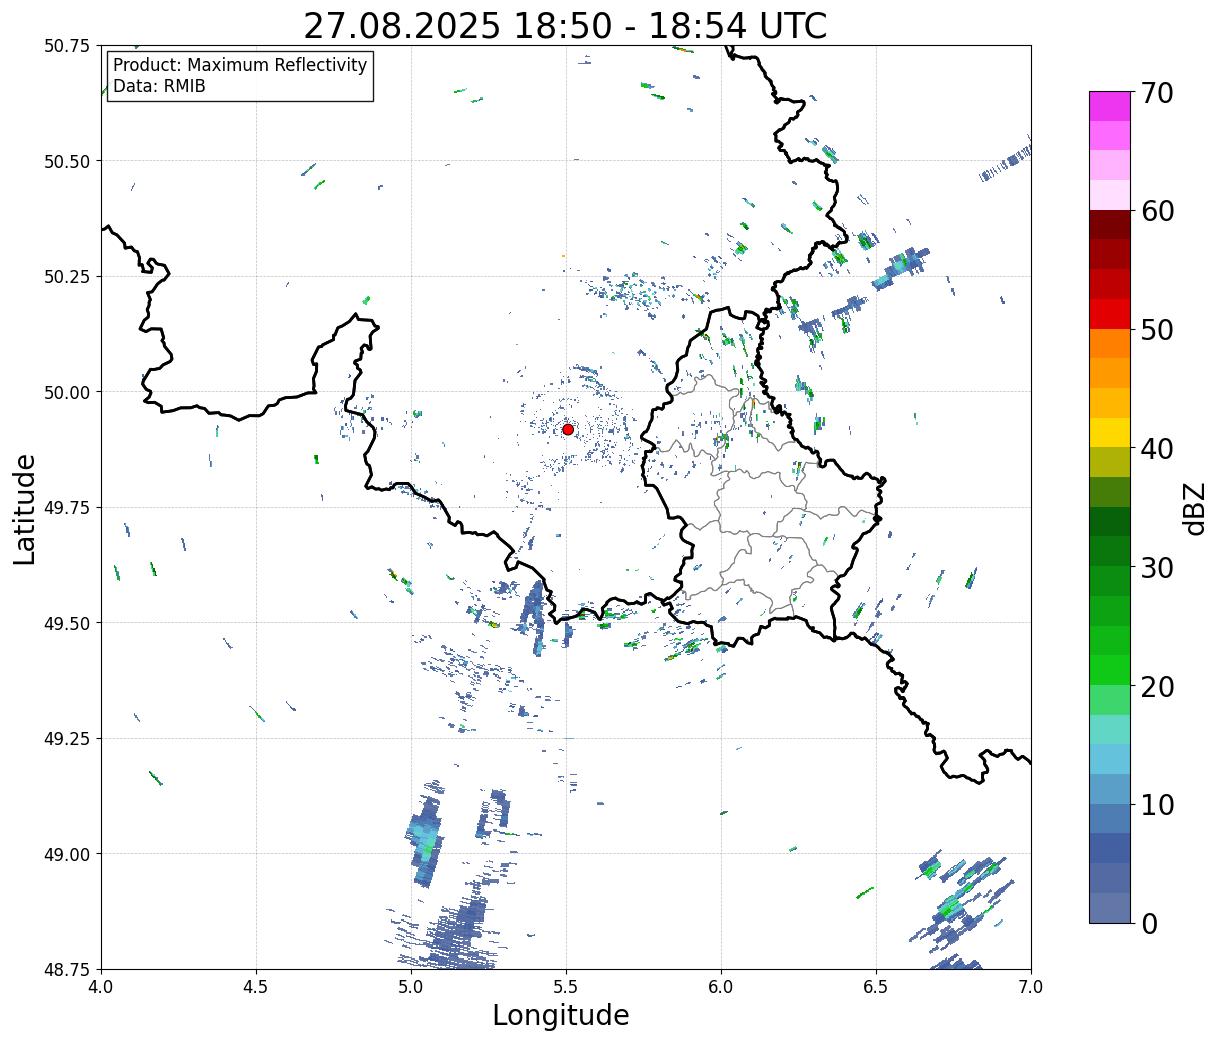Click the colorbar tick label 50

pyautogui.click(x=1156, y=329)
